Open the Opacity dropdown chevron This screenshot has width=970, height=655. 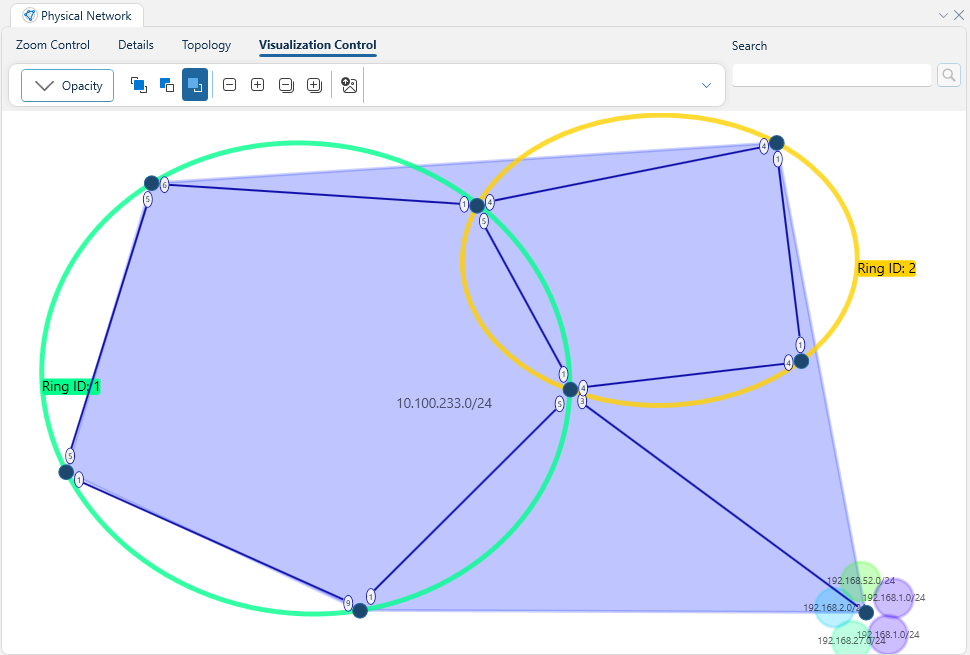click(x=42, y=85)
